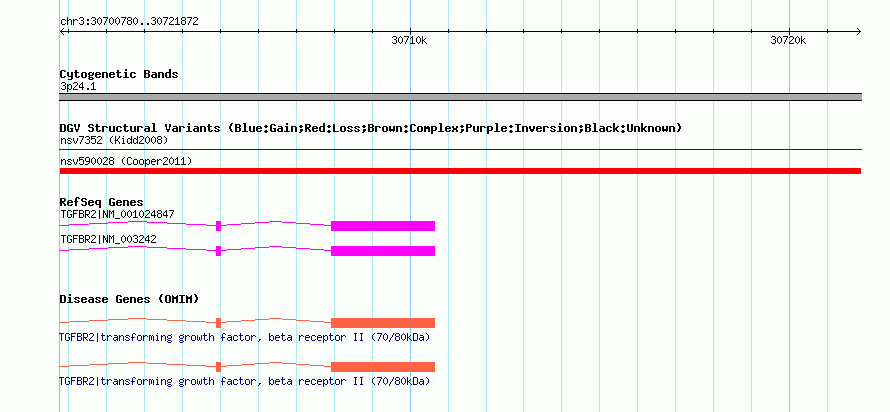Open the first TGFBR2 transforming growth factor link
The height and width of the screenshot is (412, 890).
(x=245, y=338)
